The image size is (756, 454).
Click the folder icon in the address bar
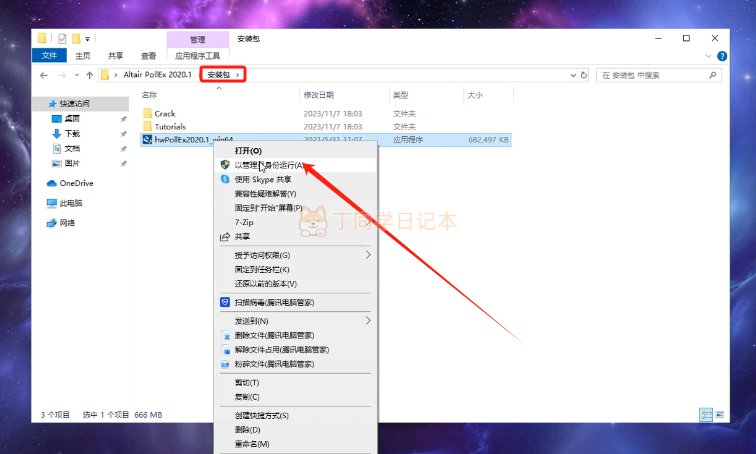pyautogui.click(x=105, y=75)
